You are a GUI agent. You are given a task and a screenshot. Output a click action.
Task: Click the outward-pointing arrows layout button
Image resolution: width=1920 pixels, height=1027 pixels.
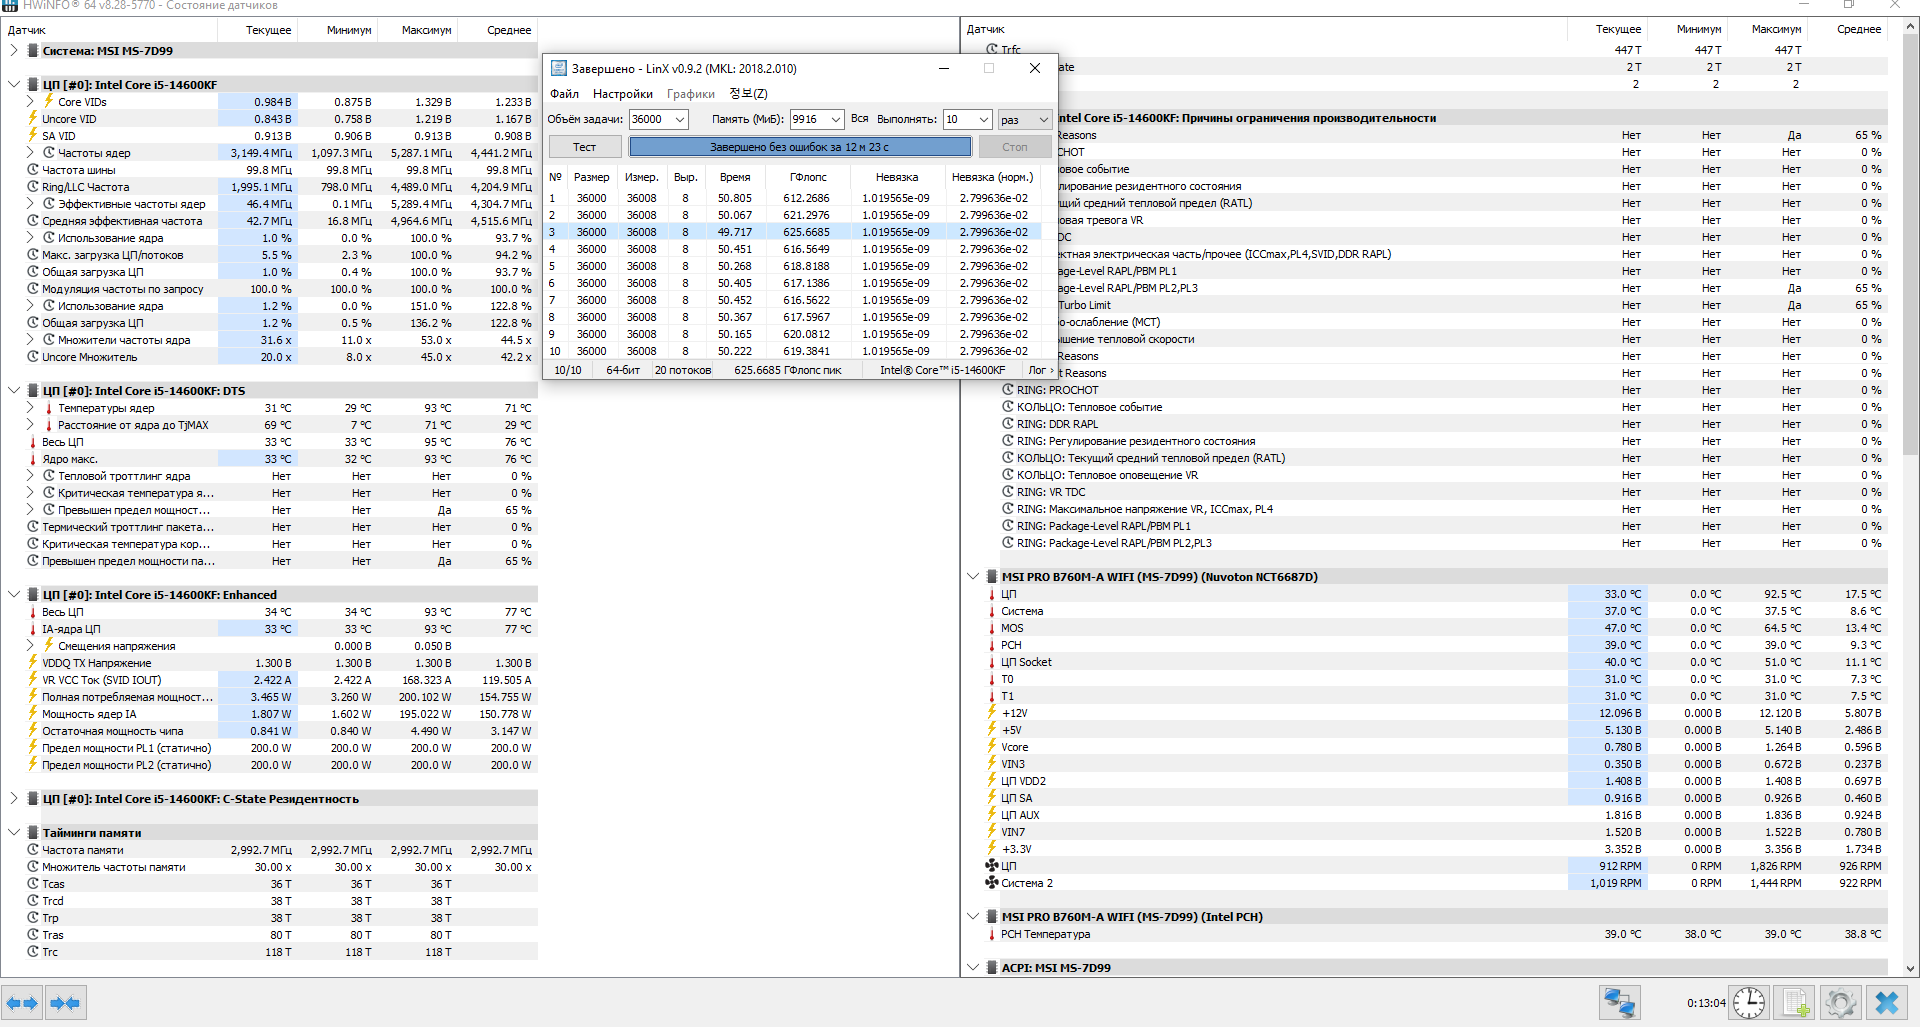click(x=22, y=1002)
